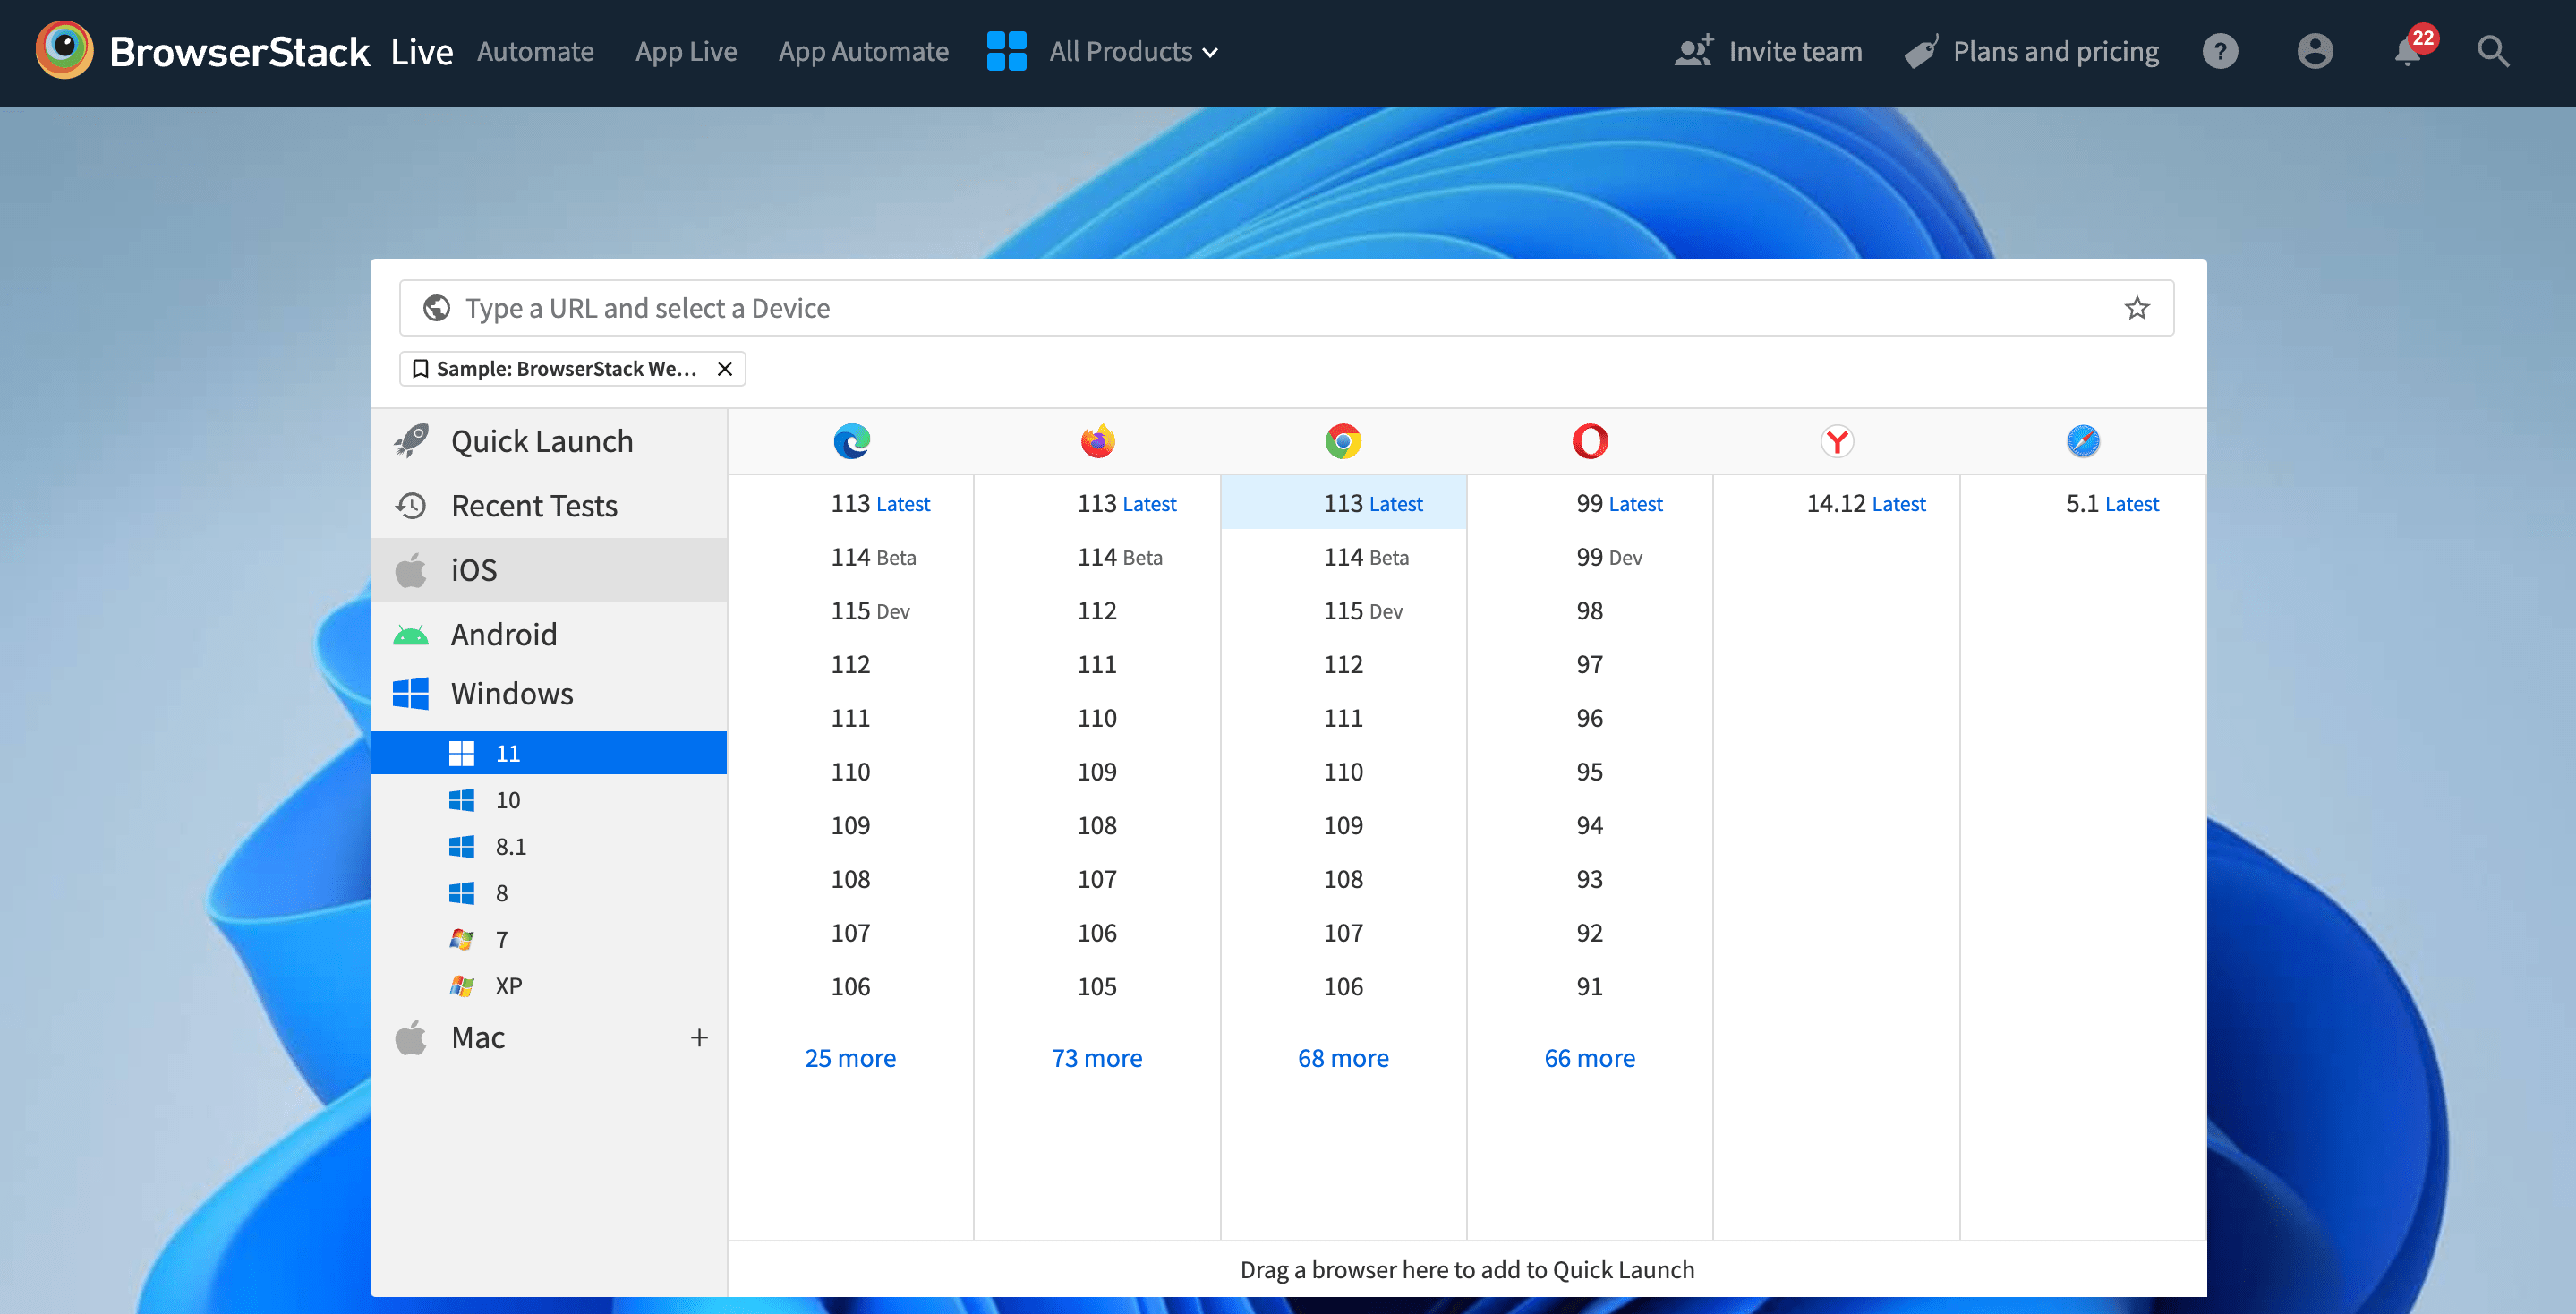Select the Edge browser column icon
The width and height of the screenshot is (2576, 1314).
[x=851, y=440]
